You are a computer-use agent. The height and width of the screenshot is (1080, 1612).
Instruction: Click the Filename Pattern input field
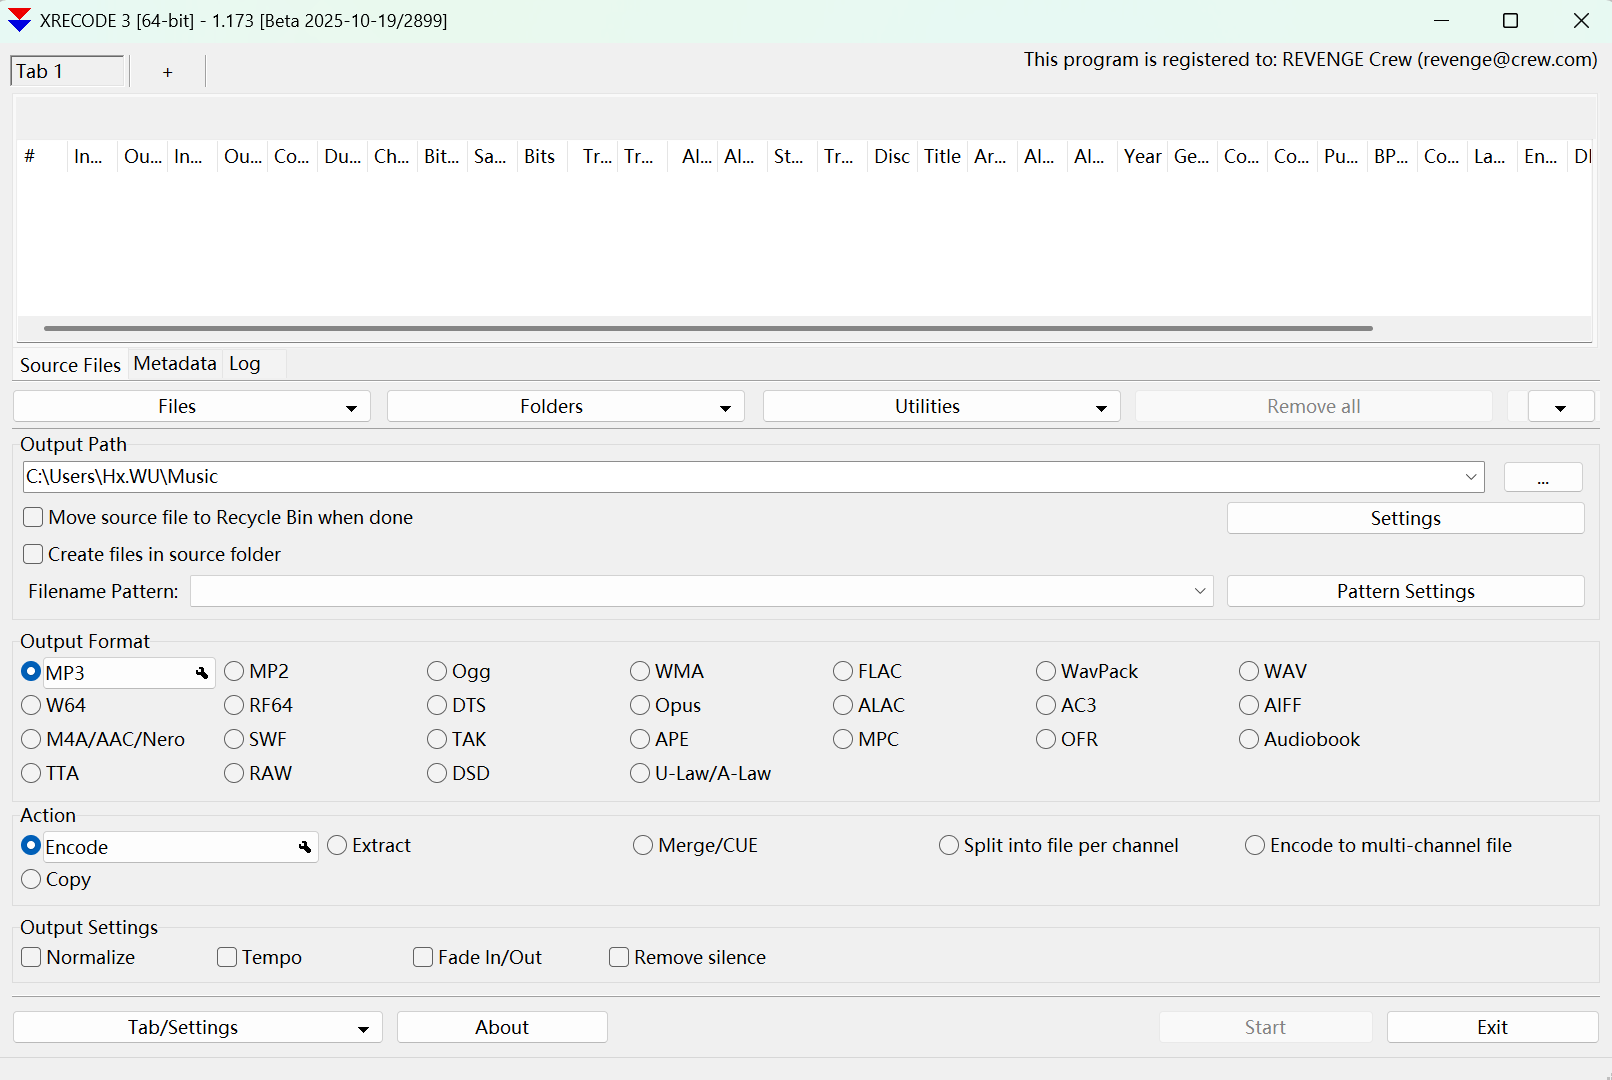point(690,591)
